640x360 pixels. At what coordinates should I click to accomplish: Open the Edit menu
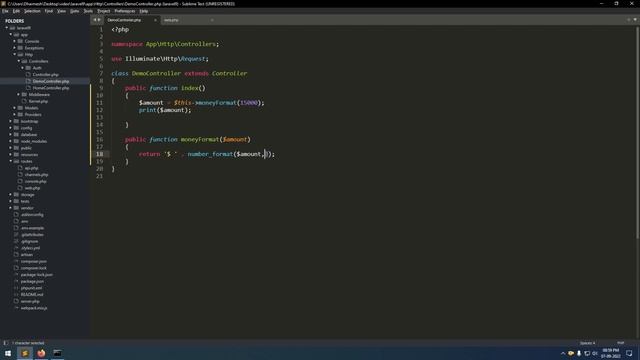coord(16,11)
